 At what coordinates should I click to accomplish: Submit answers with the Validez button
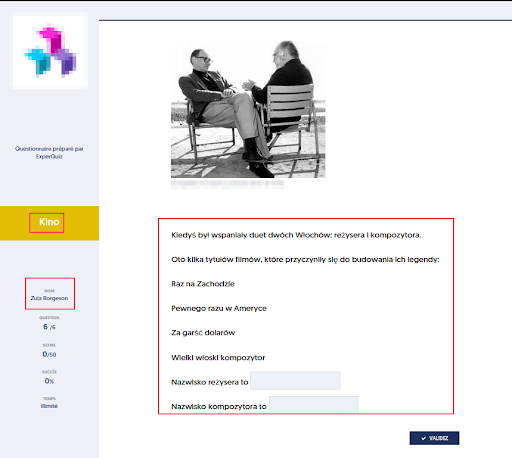point(434,438)
